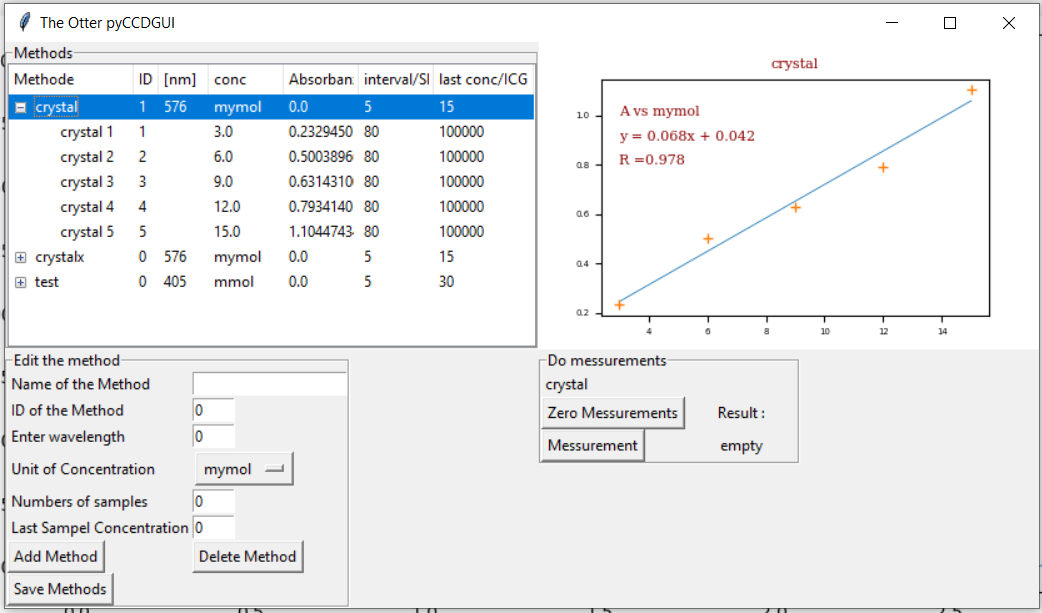Expand the test method tree node
Screen dimensions: 1042x613
[x=21, y=282]
